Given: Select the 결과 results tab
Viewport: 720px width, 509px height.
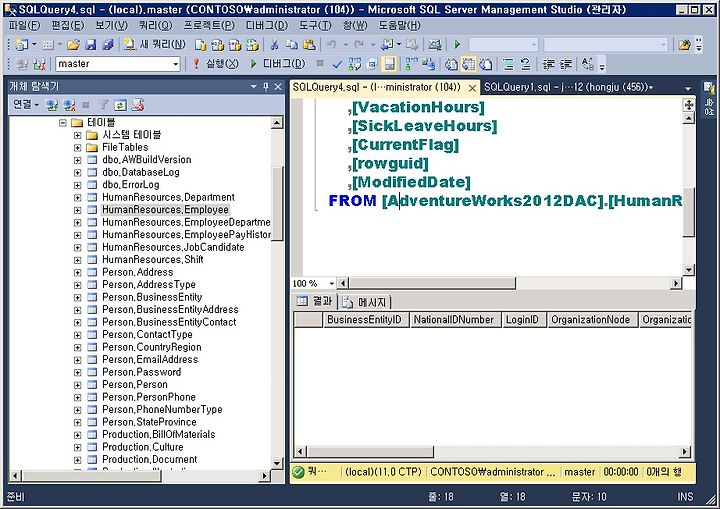Looking at the screenshot, I should click(315, 301).
